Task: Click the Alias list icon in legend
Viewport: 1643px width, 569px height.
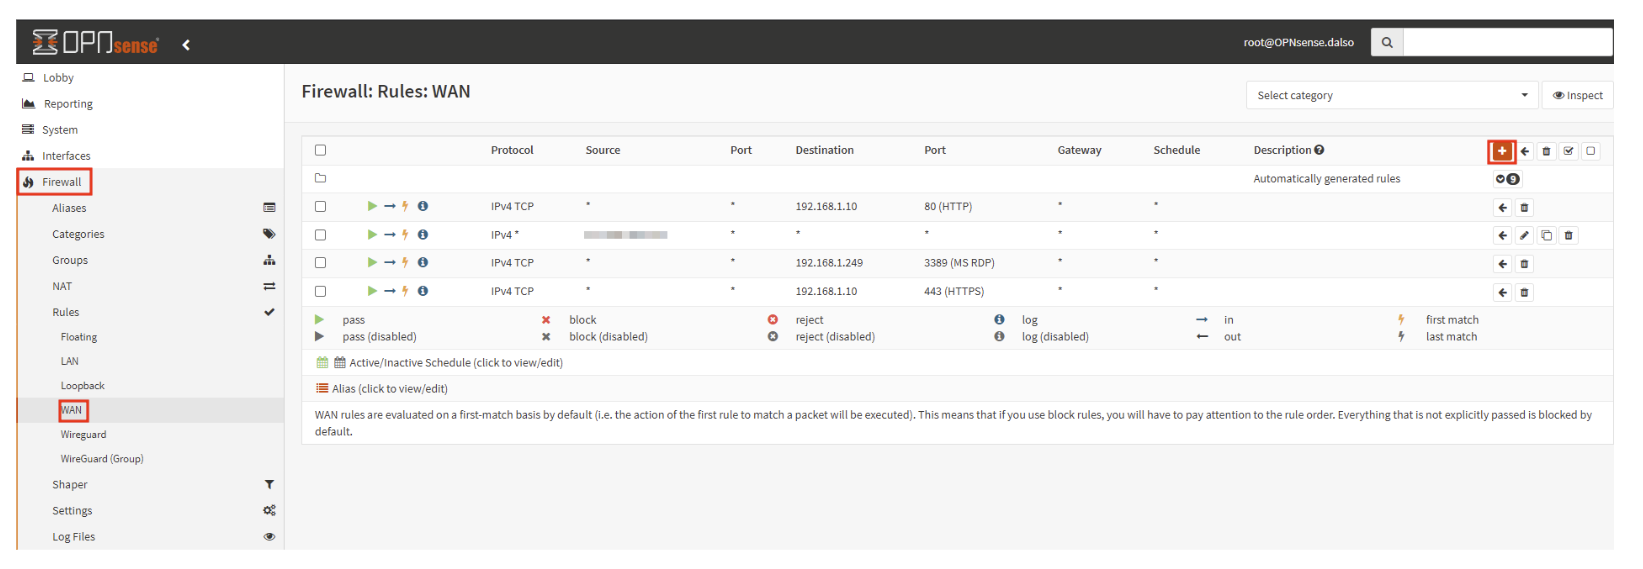Action: point(322,389)
